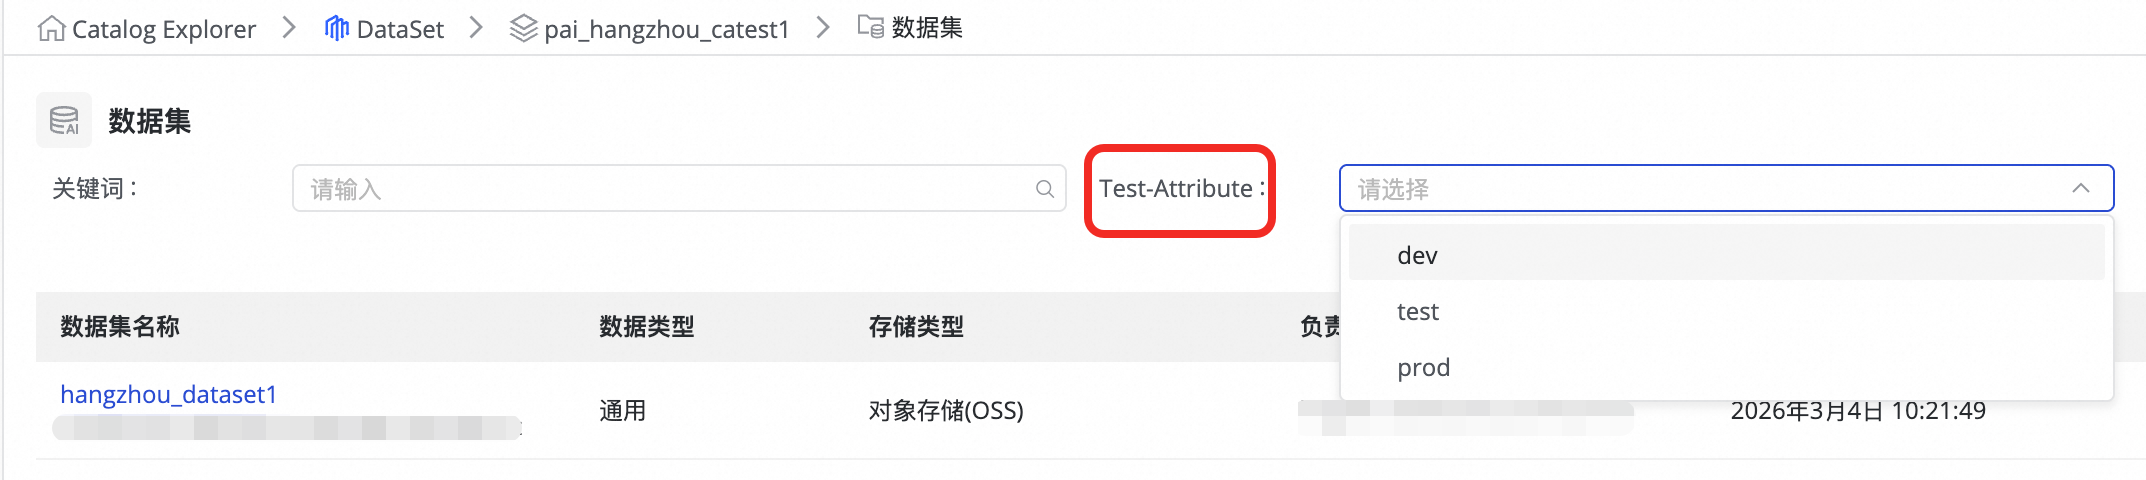
Task: Navigate to DataSet breadcrumb link
Action: [x=399, y=29]
